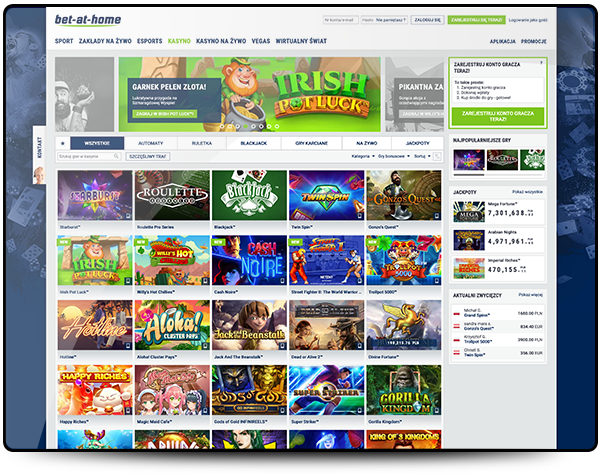The width and height of the screenshot is (600, 474).
Task: Select the Gry karciane tab
Action: [x=311, y=143]
